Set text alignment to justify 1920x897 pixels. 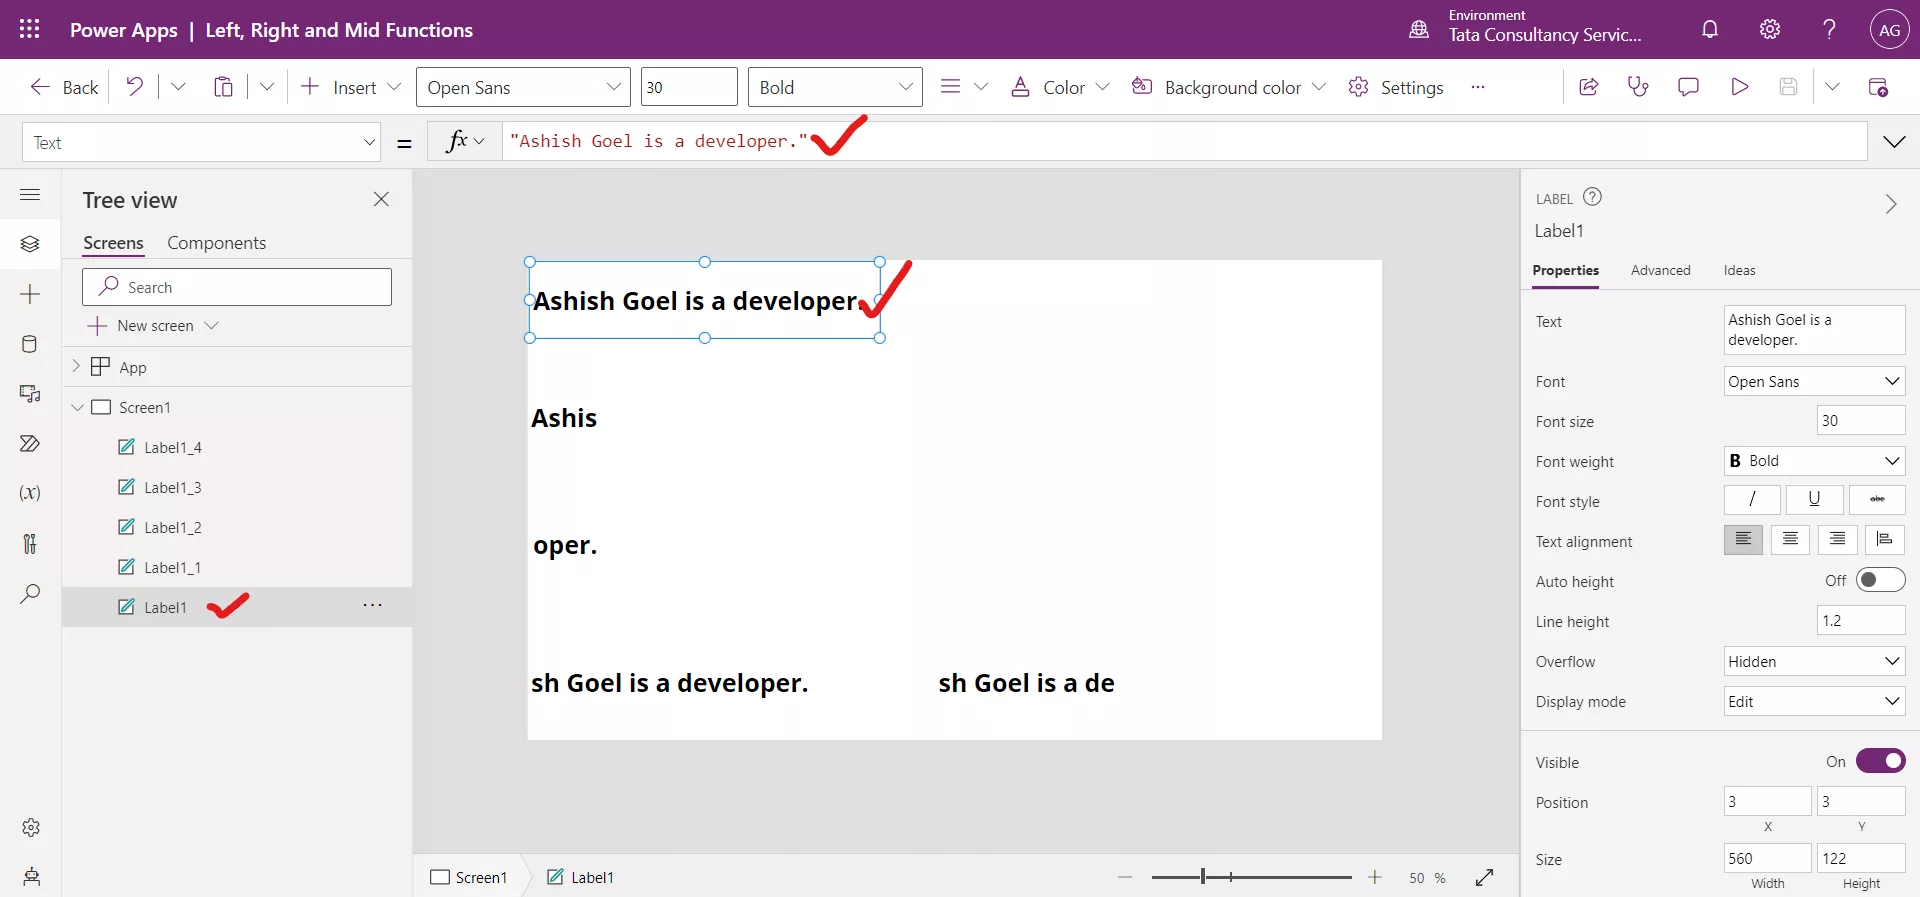coord(1884,540)
